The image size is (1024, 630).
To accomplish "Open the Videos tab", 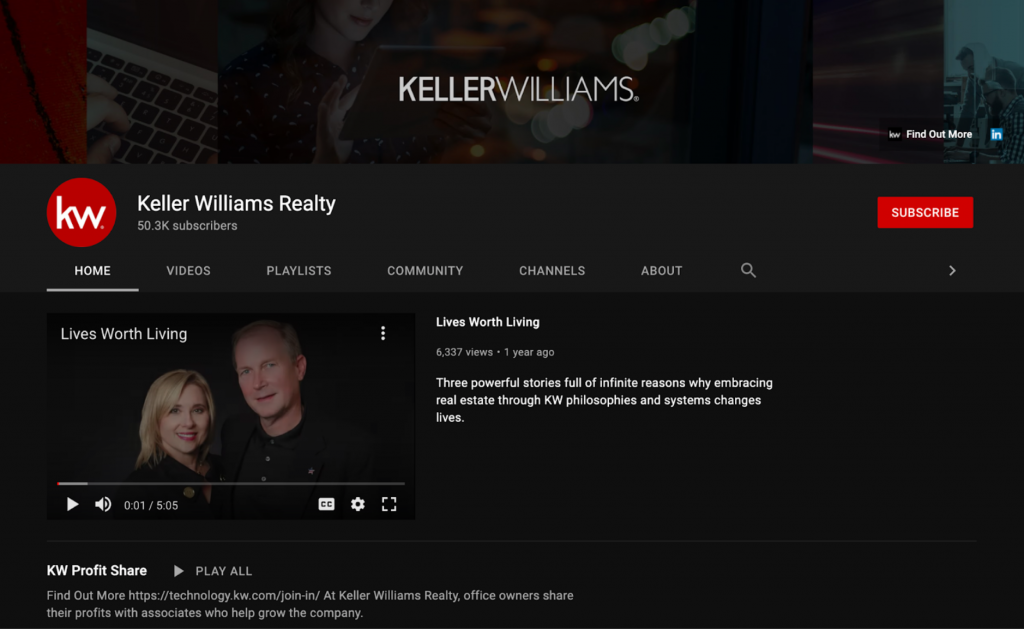I will click(x=188, y=270).
